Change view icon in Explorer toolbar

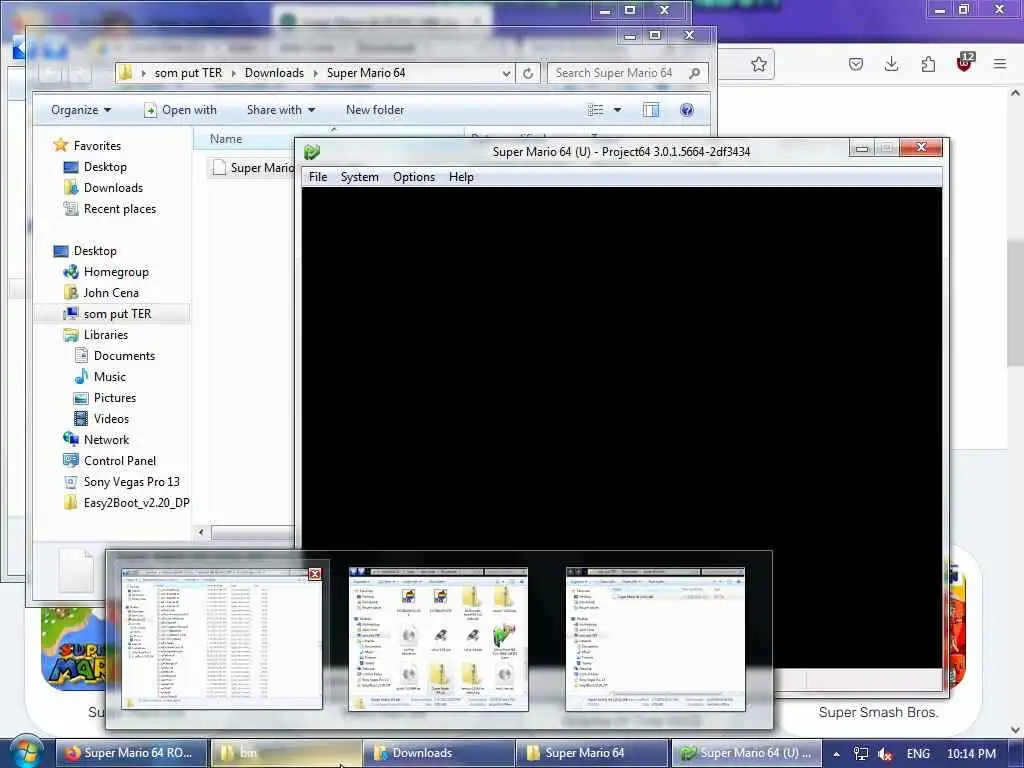[x=596, y=110]
